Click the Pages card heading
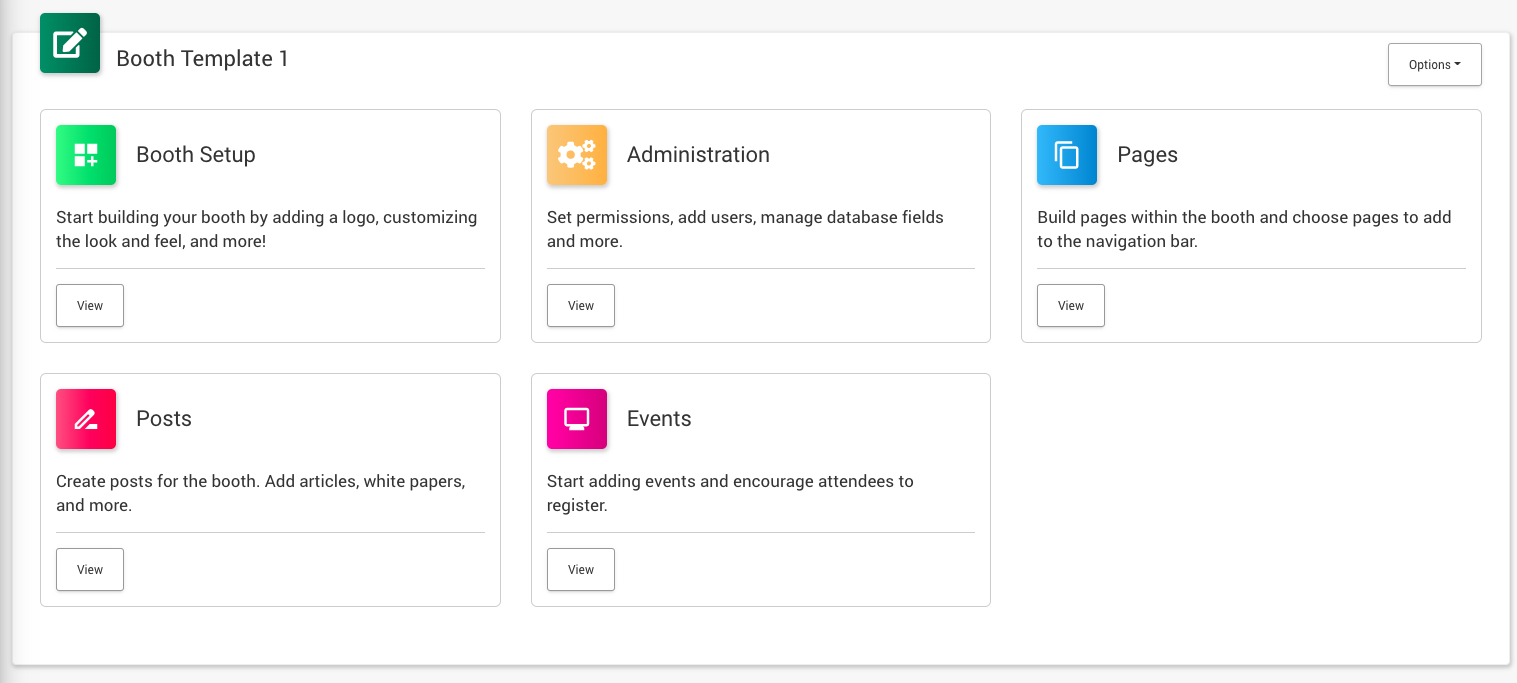This screenshot has height=683, width=1517. [x=1147, y=155]
